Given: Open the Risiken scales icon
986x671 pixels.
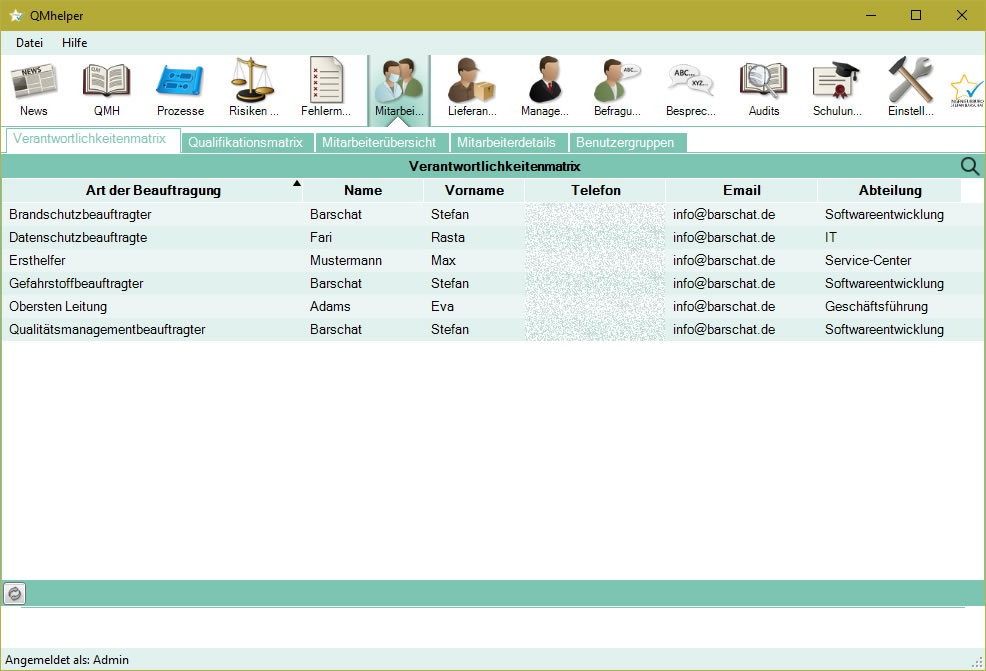Looking at the screenshot, I should coord(253,88).
